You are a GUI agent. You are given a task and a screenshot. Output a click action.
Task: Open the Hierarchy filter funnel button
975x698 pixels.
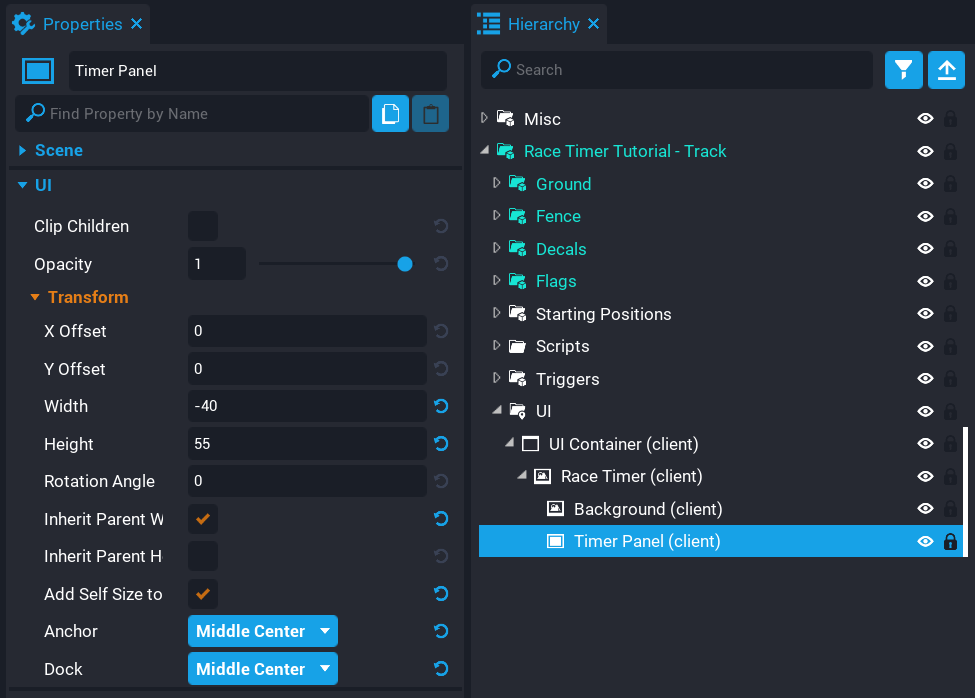[904, 70]
